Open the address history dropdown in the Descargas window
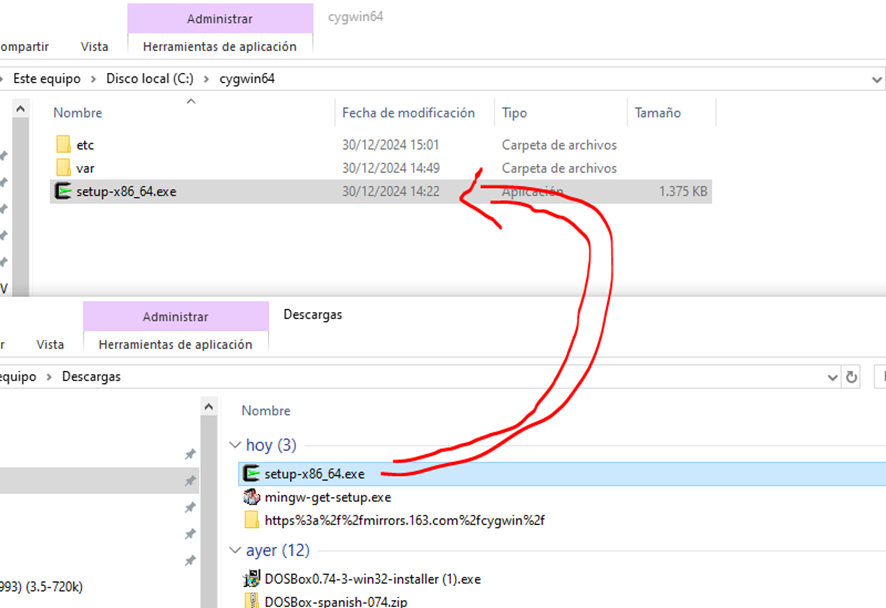This screenshot has width=886, height=608. pos(832,377)
